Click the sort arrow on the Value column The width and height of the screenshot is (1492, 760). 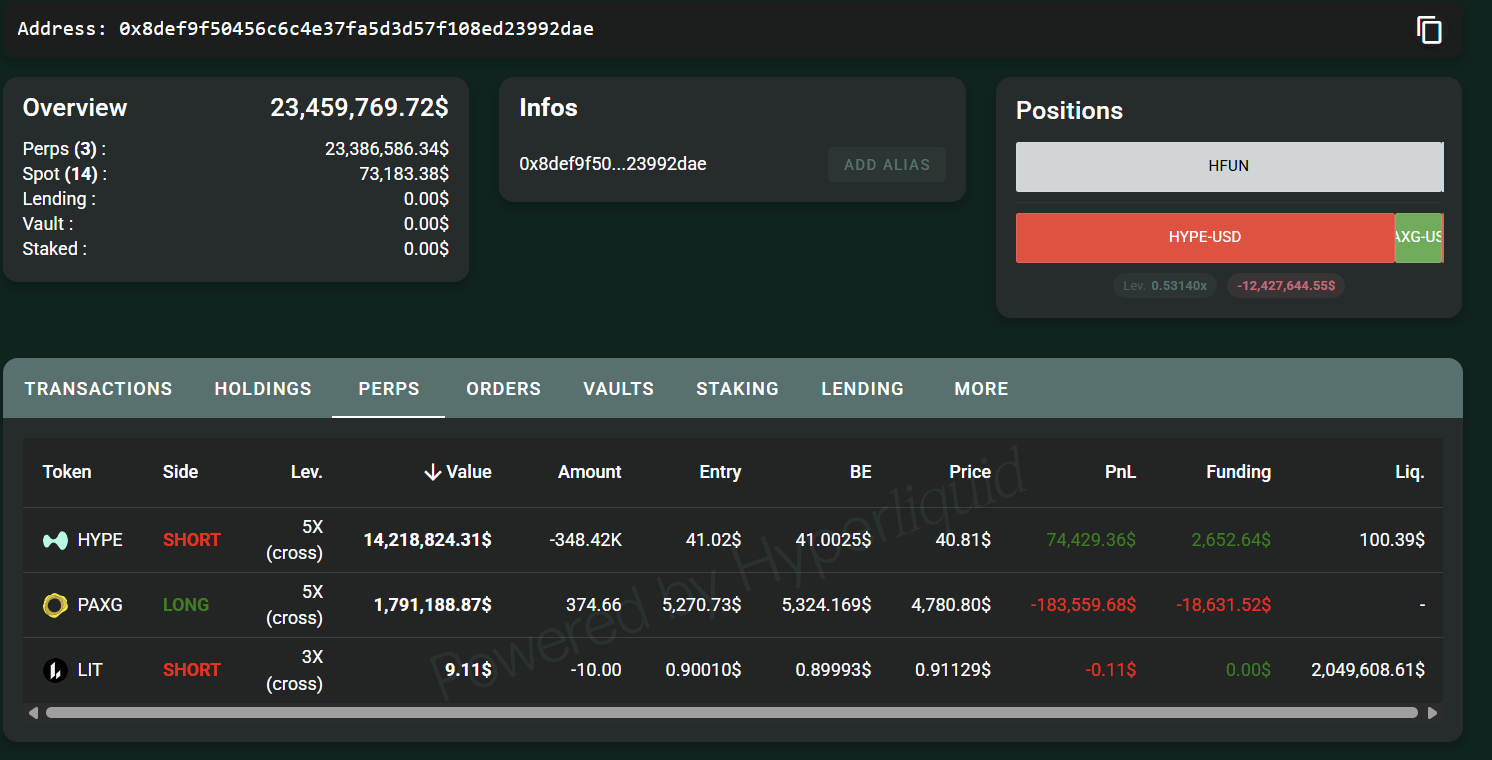point(431,471)
